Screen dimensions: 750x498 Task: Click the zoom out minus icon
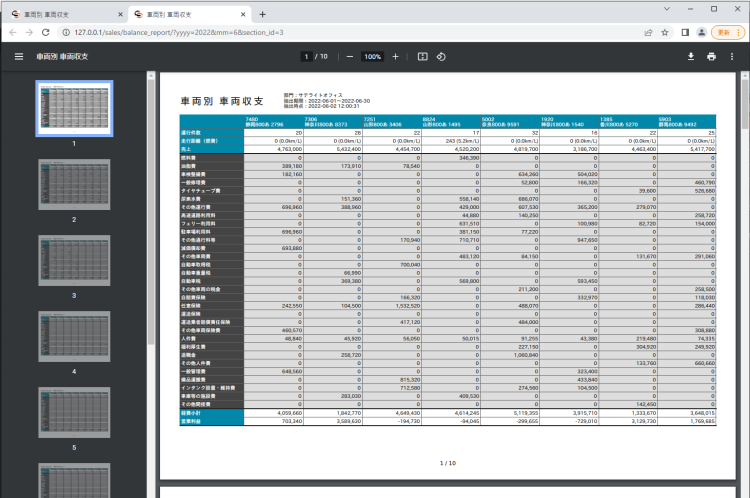point(349,57)
